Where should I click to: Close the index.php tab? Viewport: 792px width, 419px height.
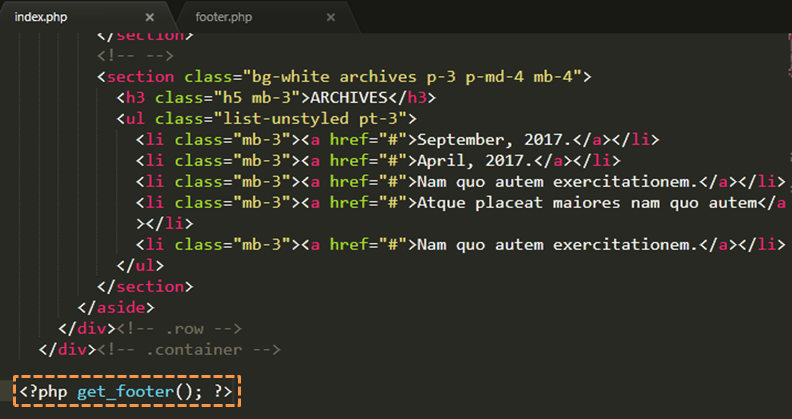[150, 17]
